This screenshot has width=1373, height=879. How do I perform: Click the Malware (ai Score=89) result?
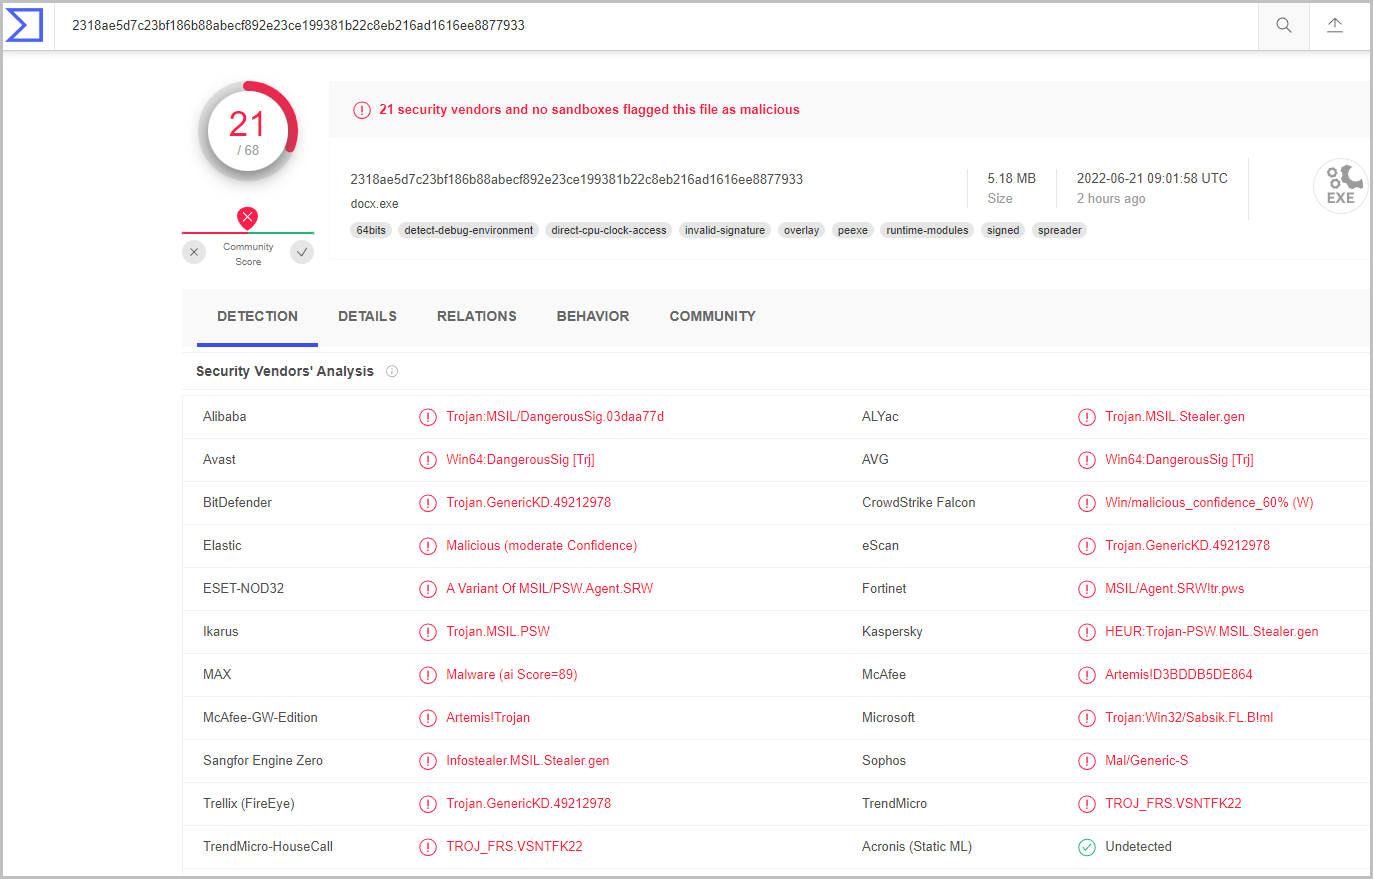pos(512,674)
